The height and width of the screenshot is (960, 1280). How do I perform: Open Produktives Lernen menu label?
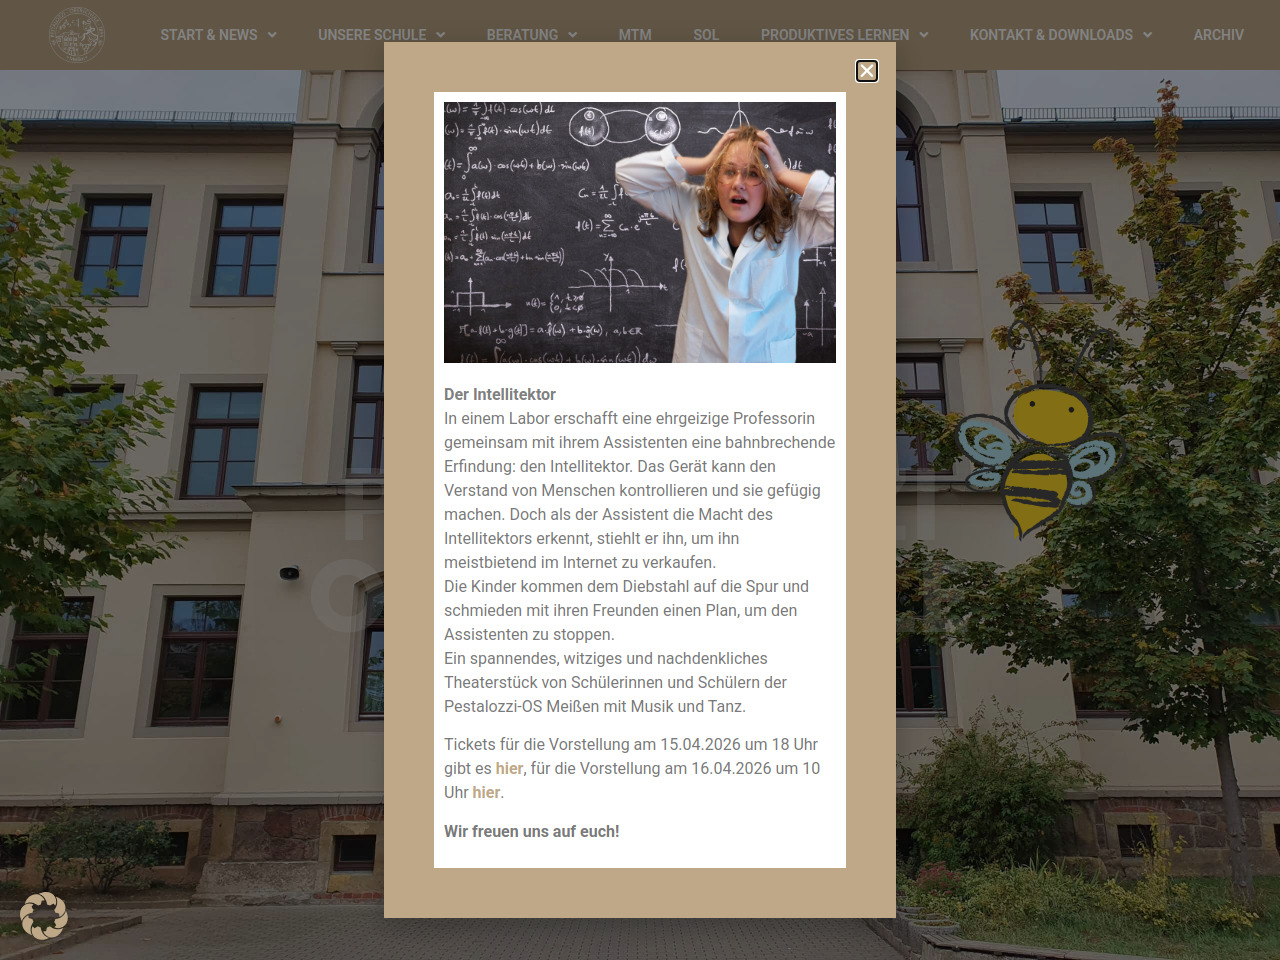coord(834,35)
